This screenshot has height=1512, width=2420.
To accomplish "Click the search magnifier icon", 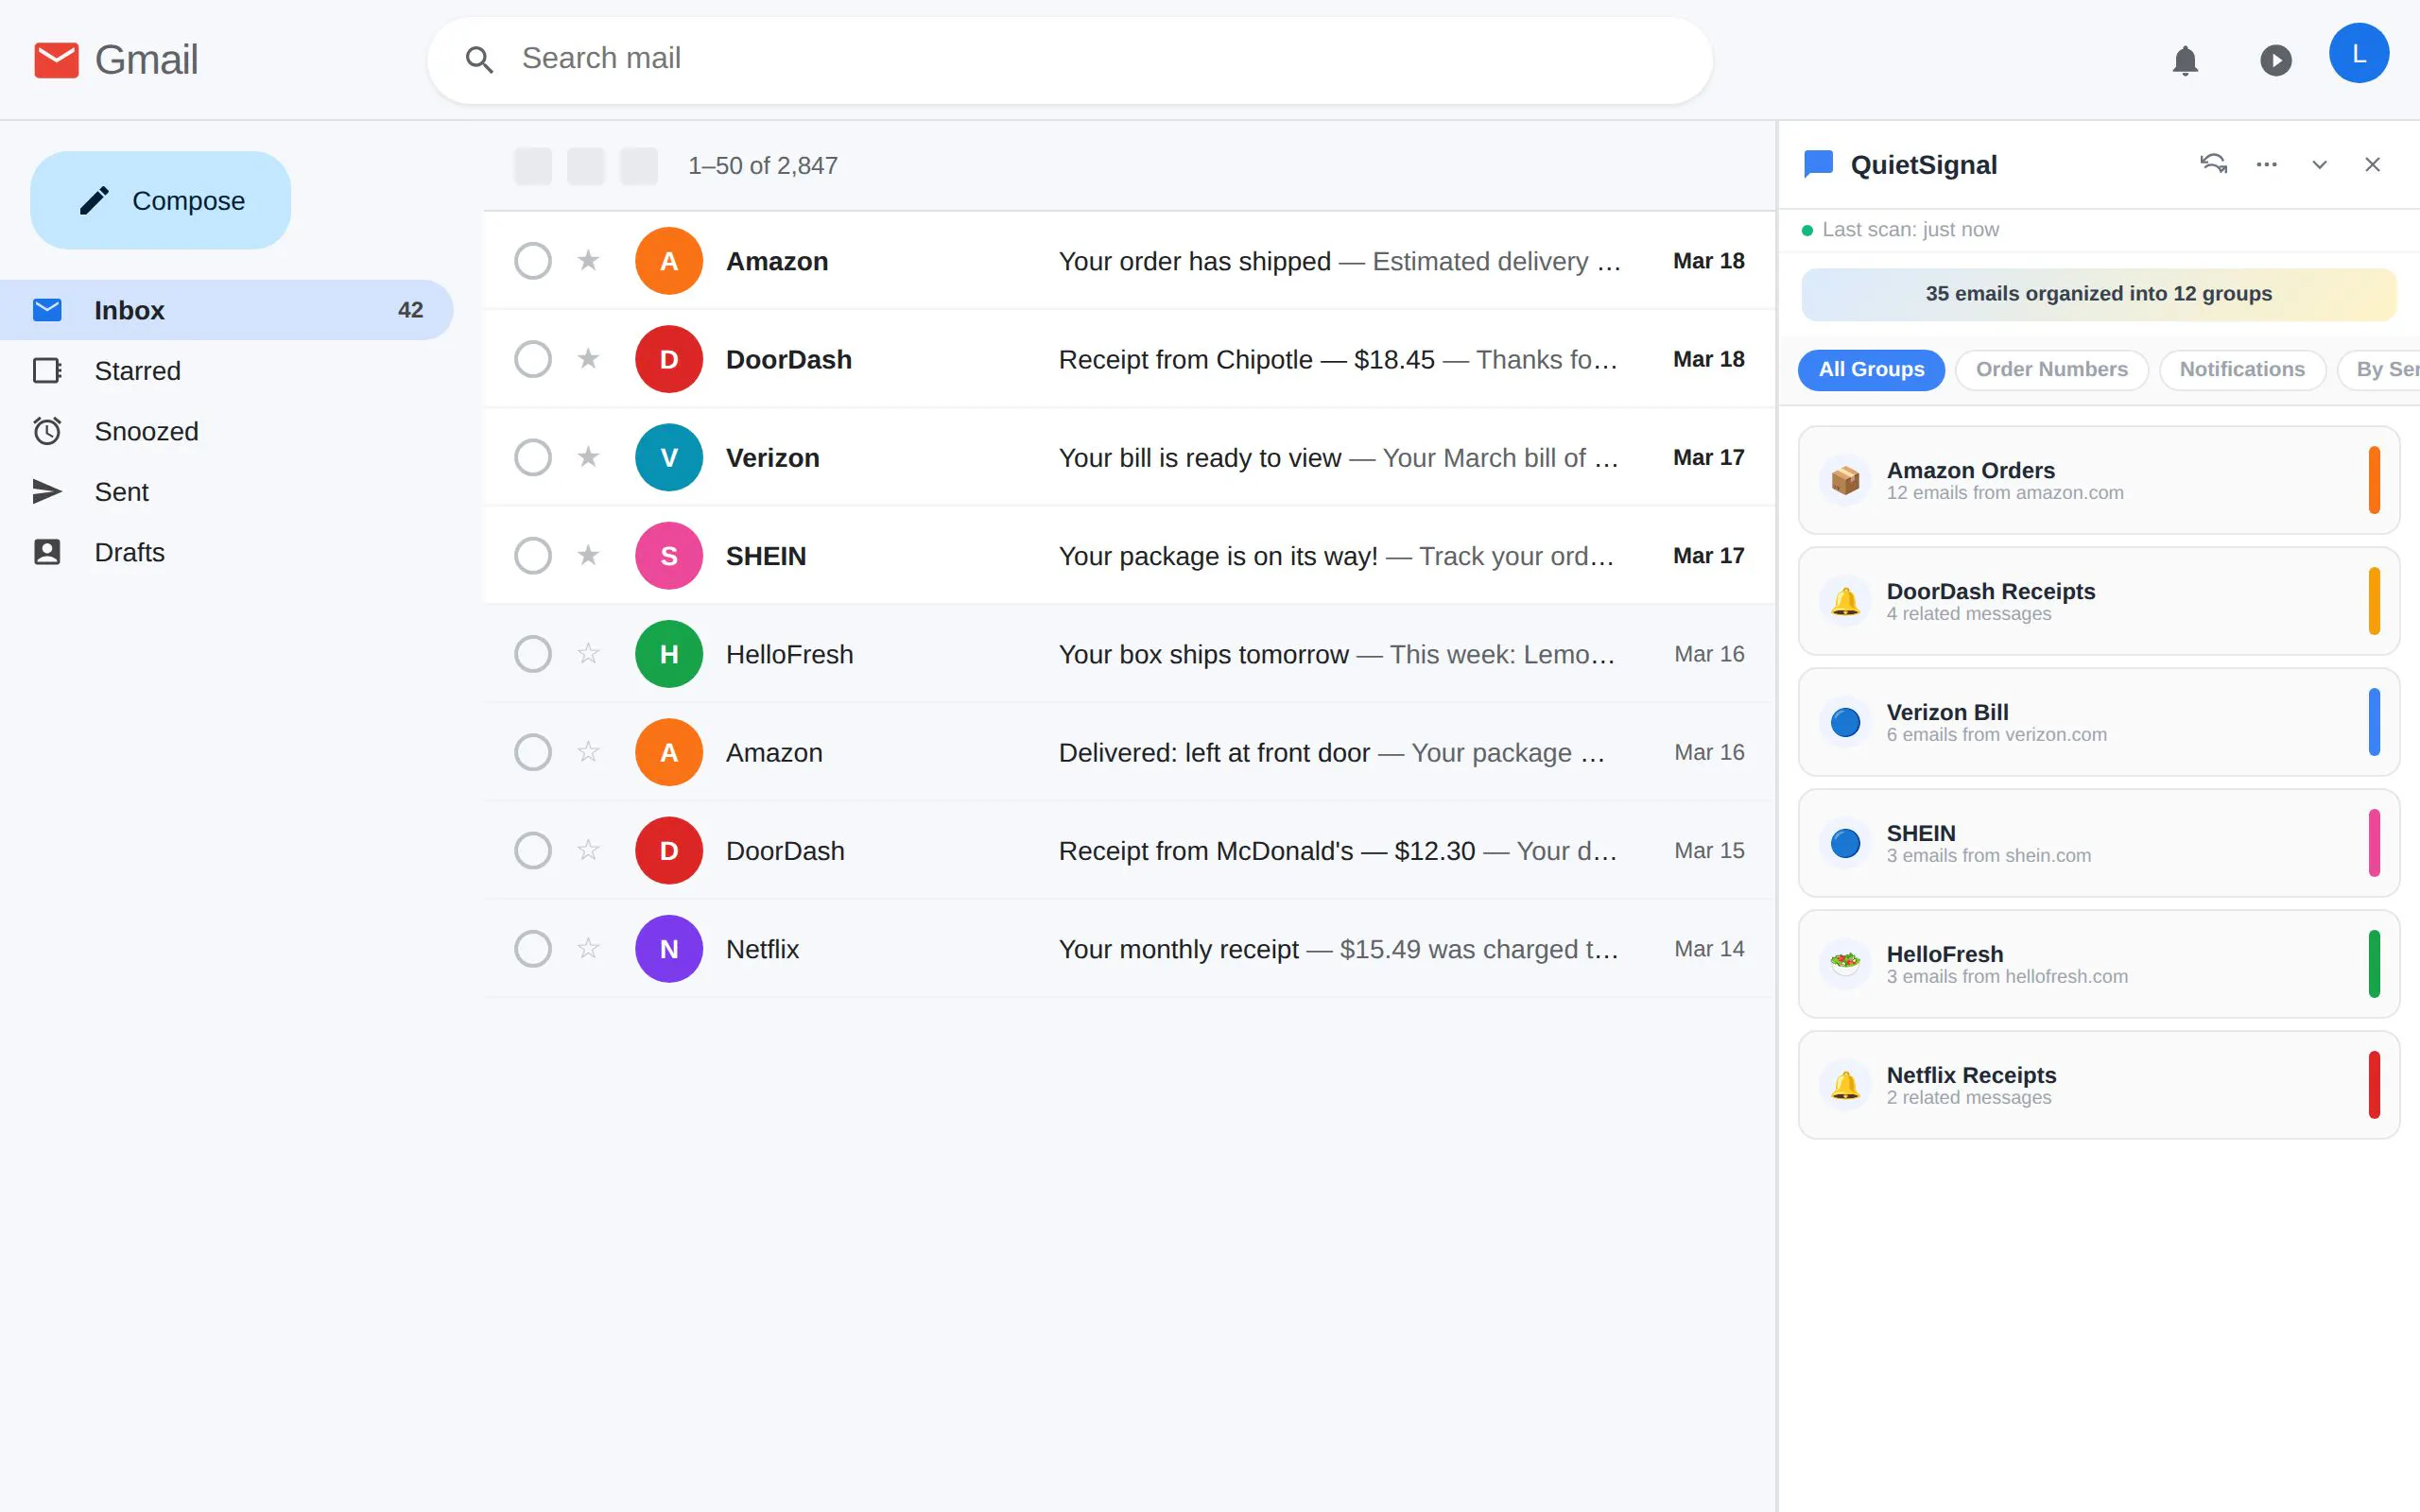I will click(x=479, y=60).
